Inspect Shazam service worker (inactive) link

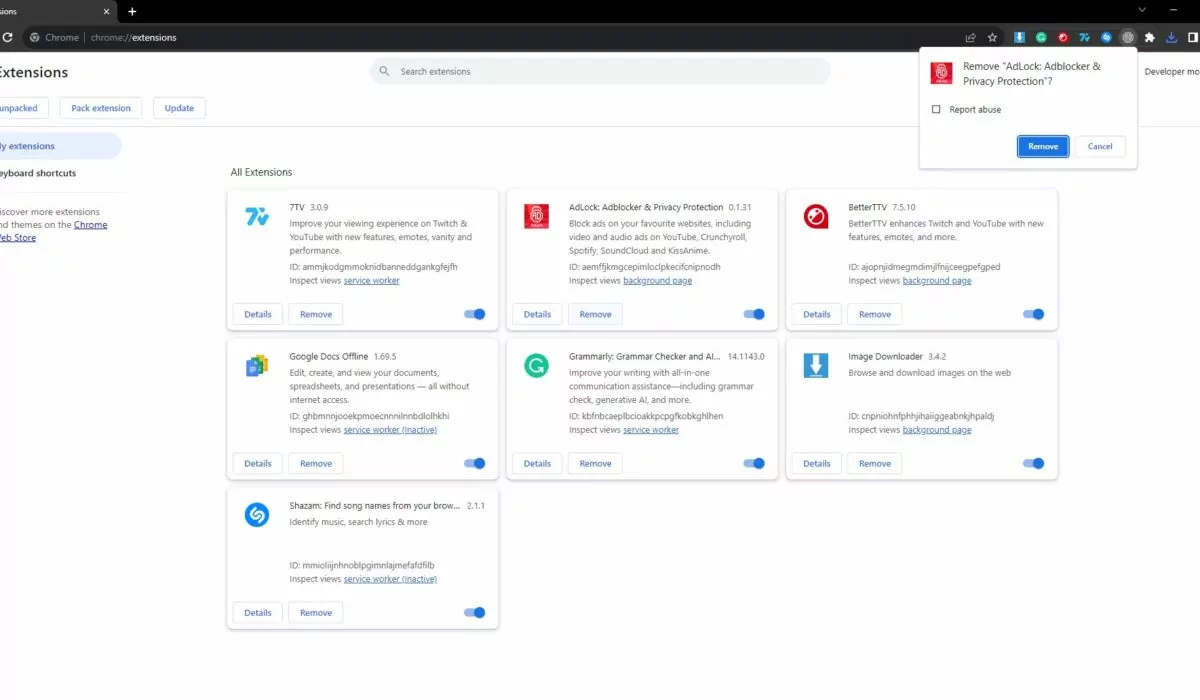[390, 579]
